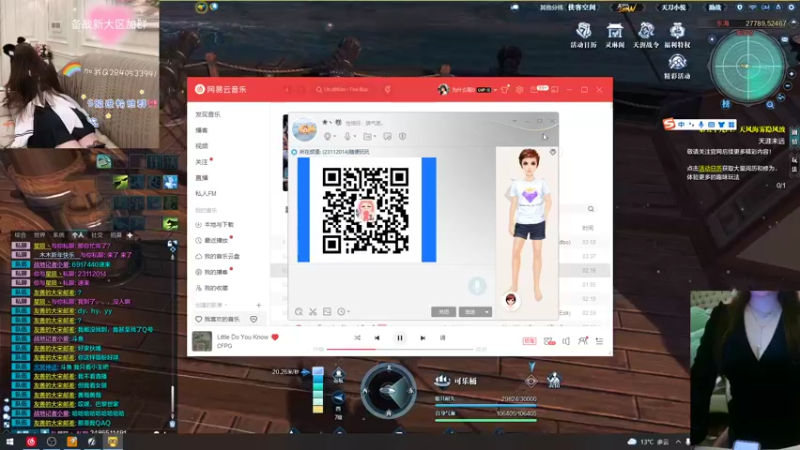The width and height of the screenshot is (800, 450).
Task: Click the NetEase search input field
Action: click(347, 90)
